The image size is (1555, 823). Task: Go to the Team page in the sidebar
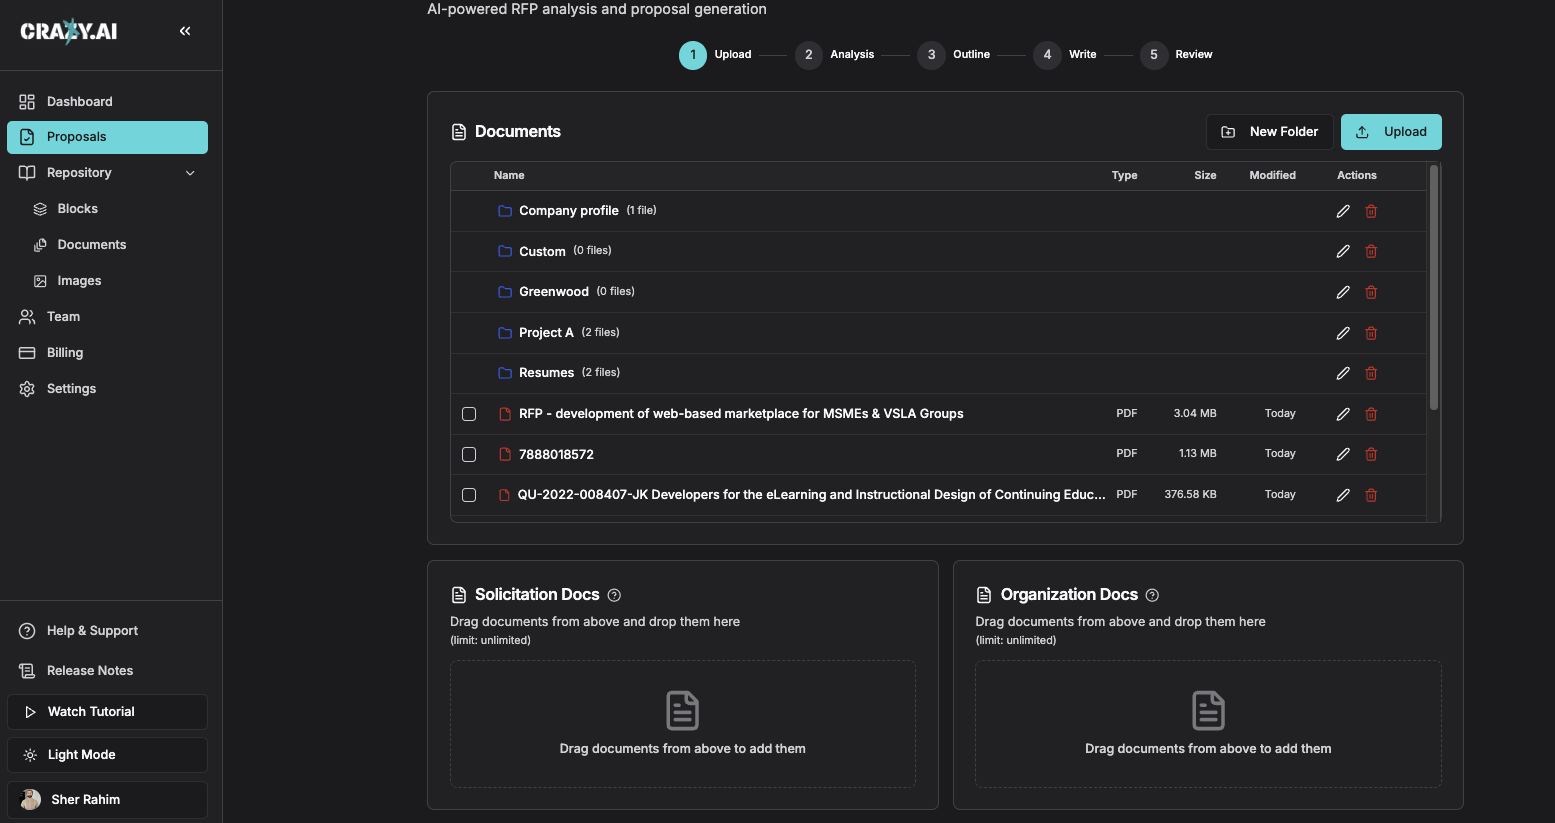click(62, 316)
